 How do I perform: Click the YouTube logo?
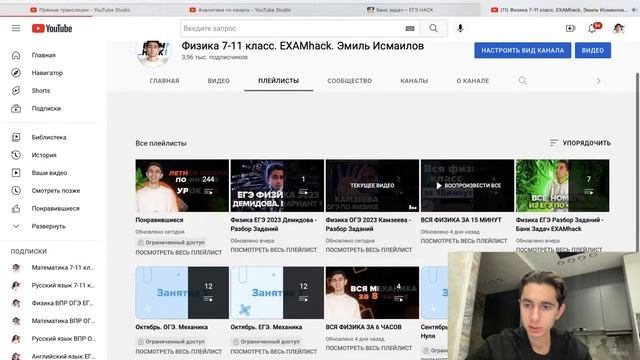[x=52, y=28]
